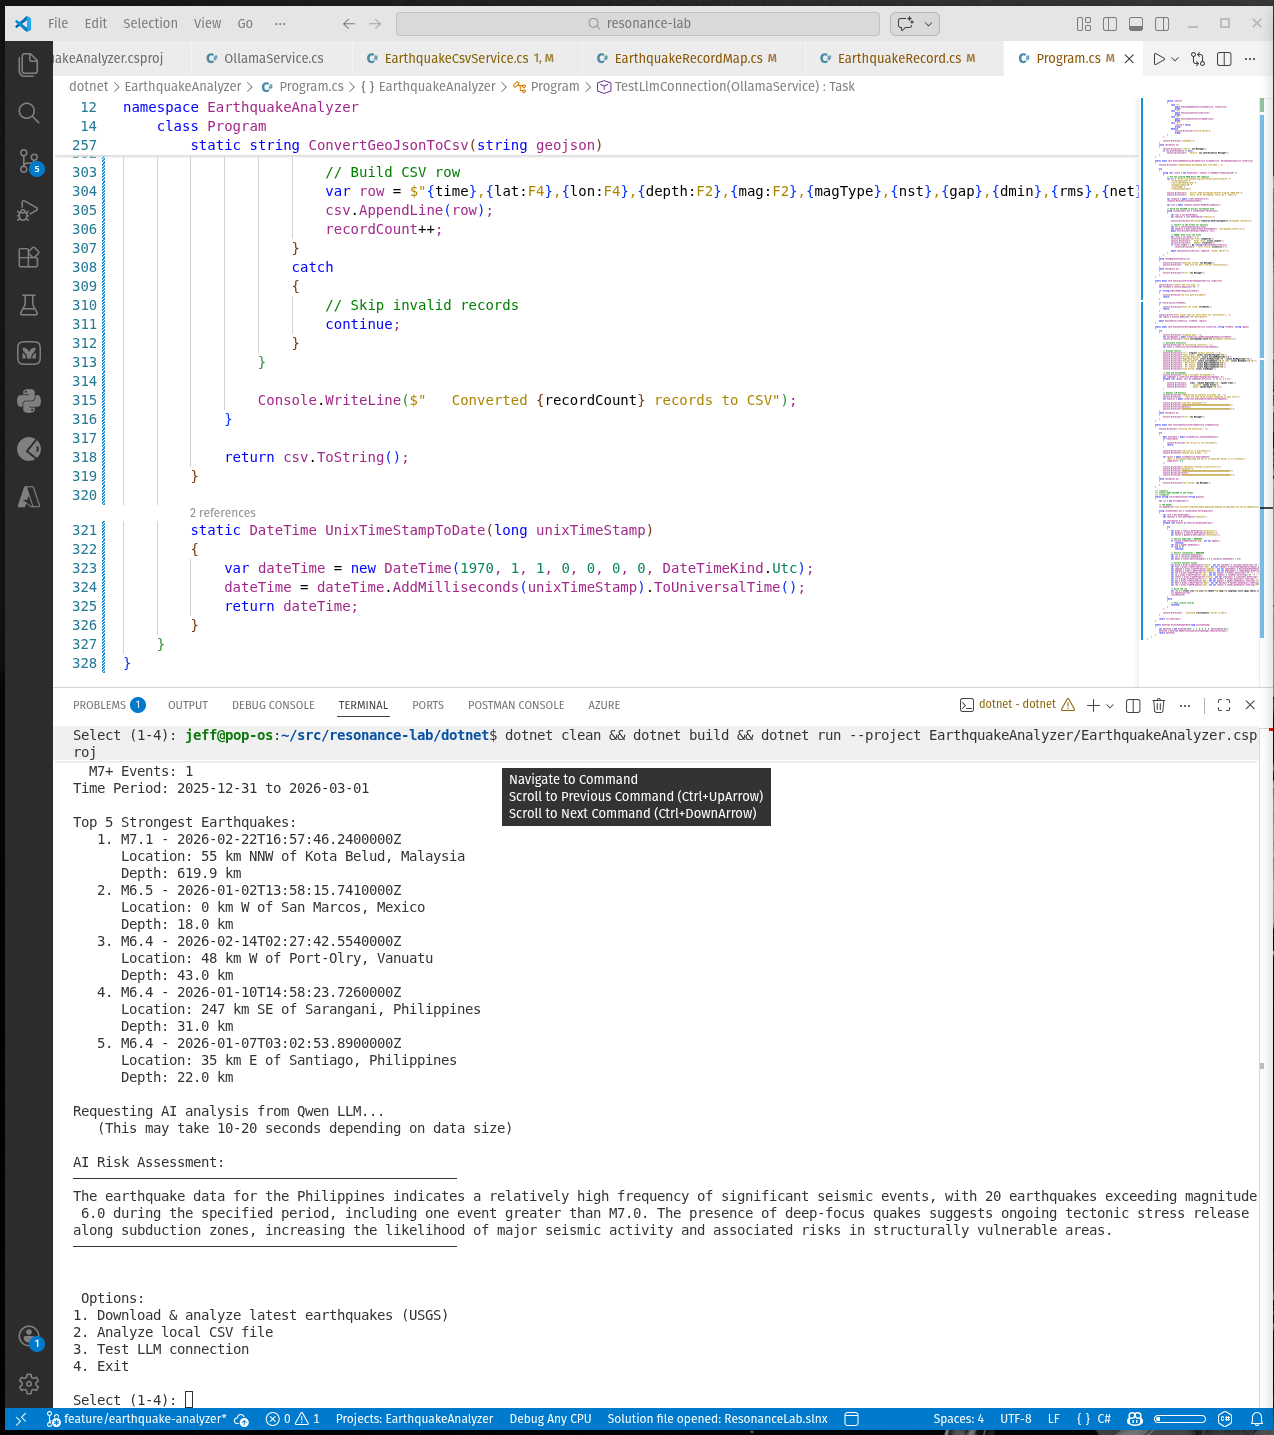Switch to the DEBUG CONSOLE panel tab
The height and width of the screenshot is (1435, 1274).
[x=273, y=705]
